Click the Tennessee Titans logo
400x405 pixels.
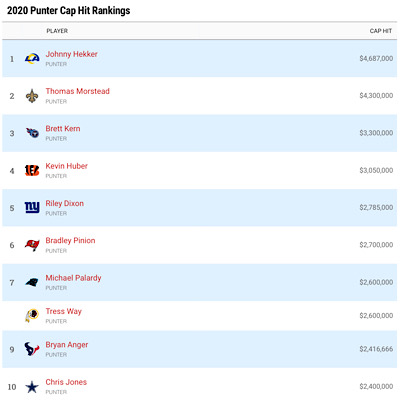point(32,133)
